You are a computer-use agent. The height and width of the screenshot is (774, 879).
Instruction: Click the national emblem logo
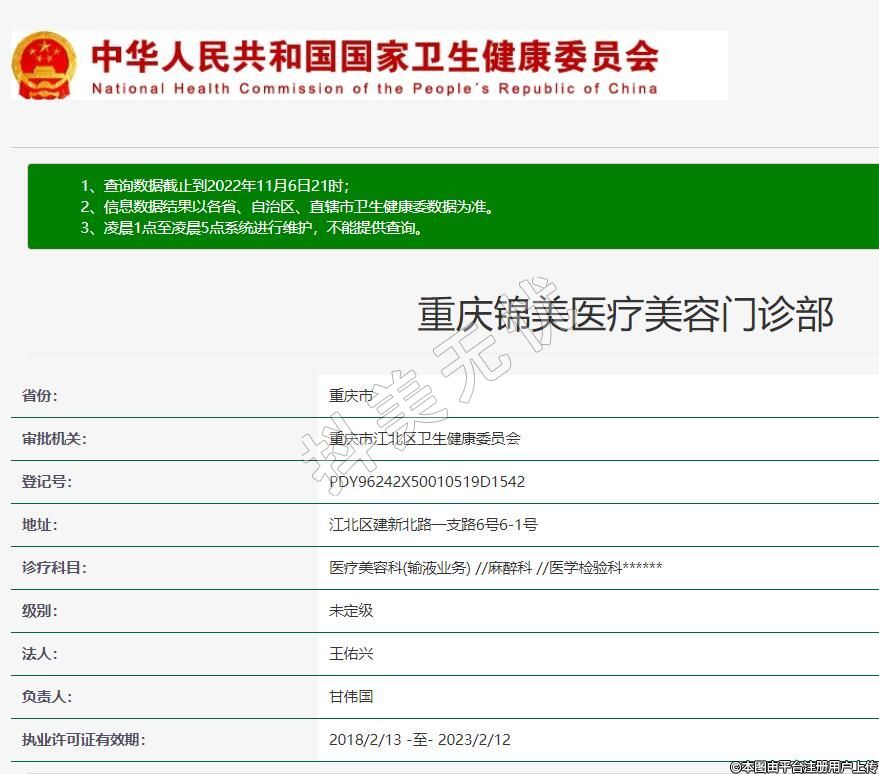pos(44,64)
